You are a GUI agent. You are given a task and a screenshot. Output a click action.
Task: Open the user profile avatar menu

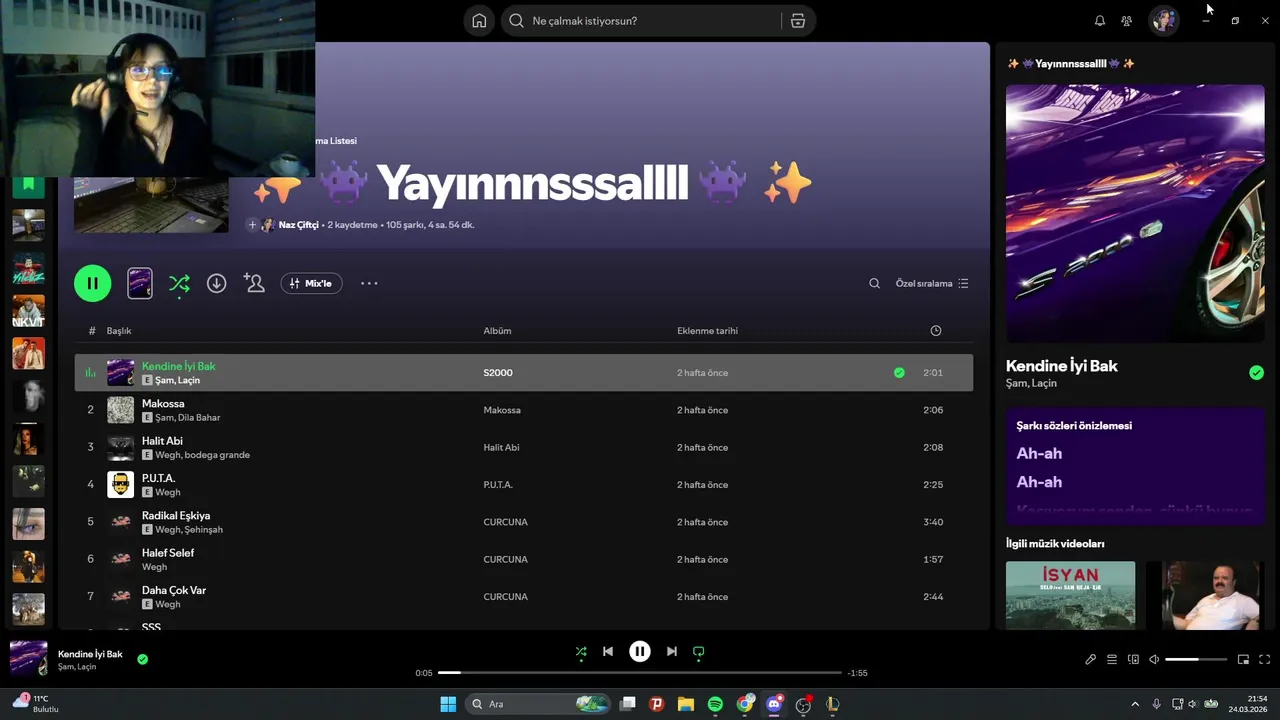click(x=1164, y=20)
